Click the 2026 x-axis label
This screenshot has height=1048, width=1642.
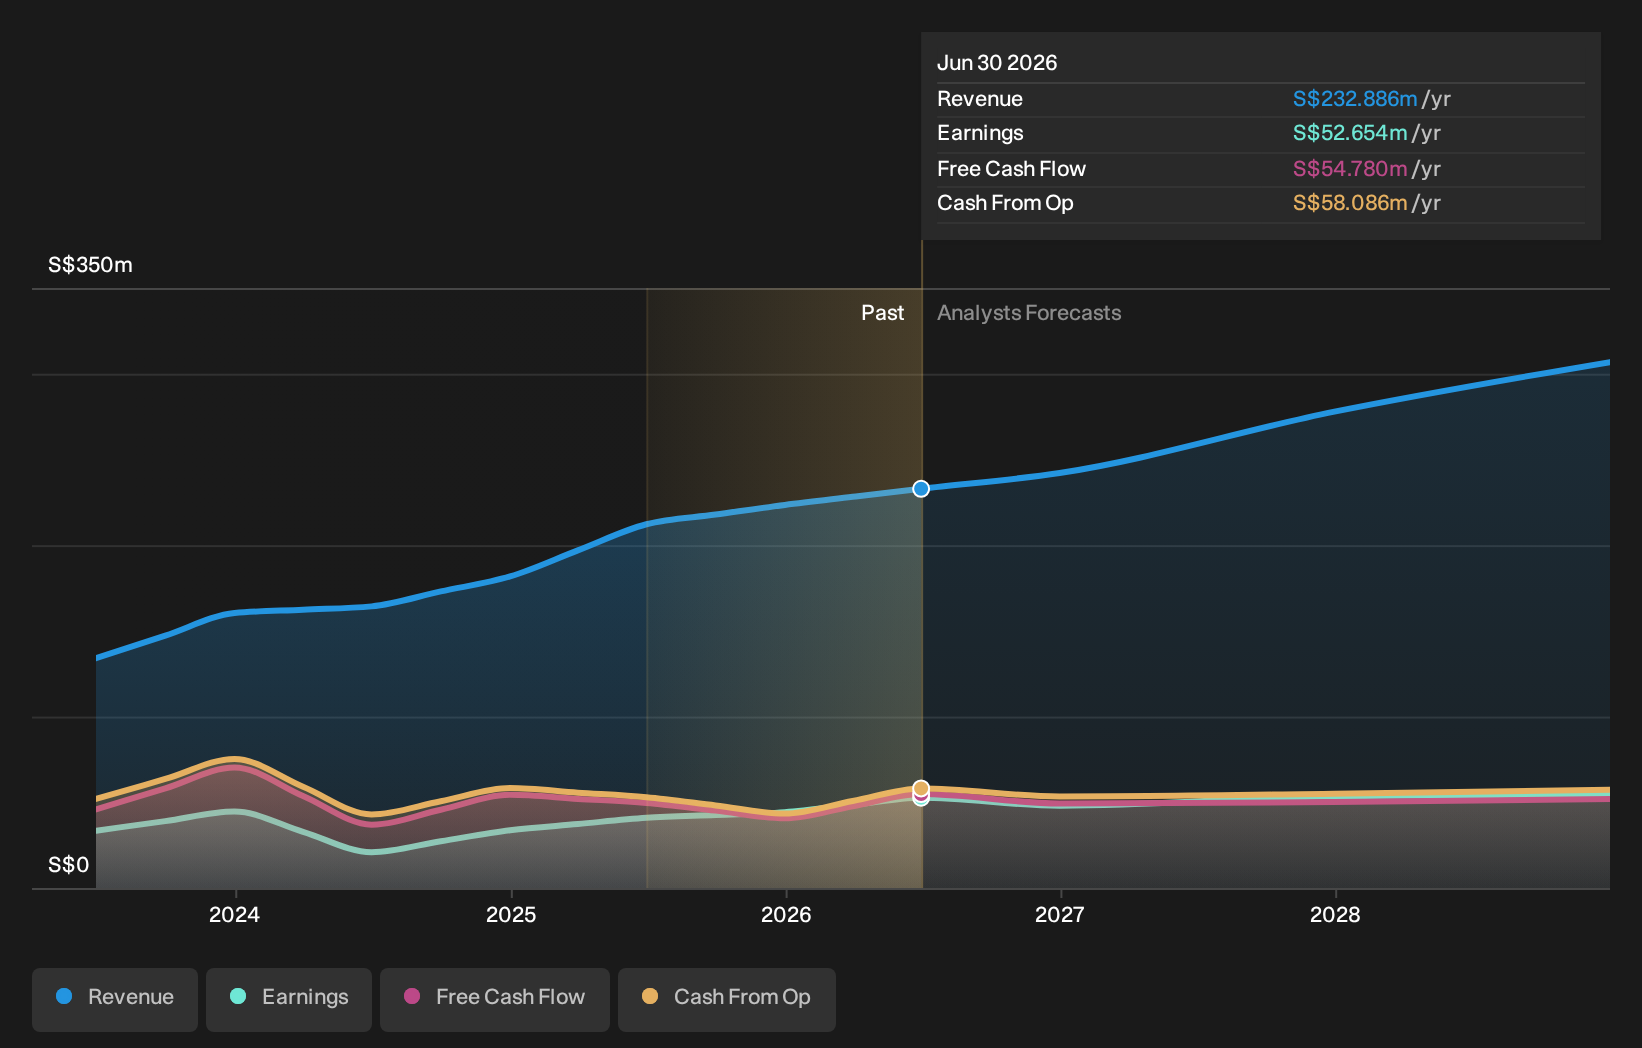tap(786, 915)
